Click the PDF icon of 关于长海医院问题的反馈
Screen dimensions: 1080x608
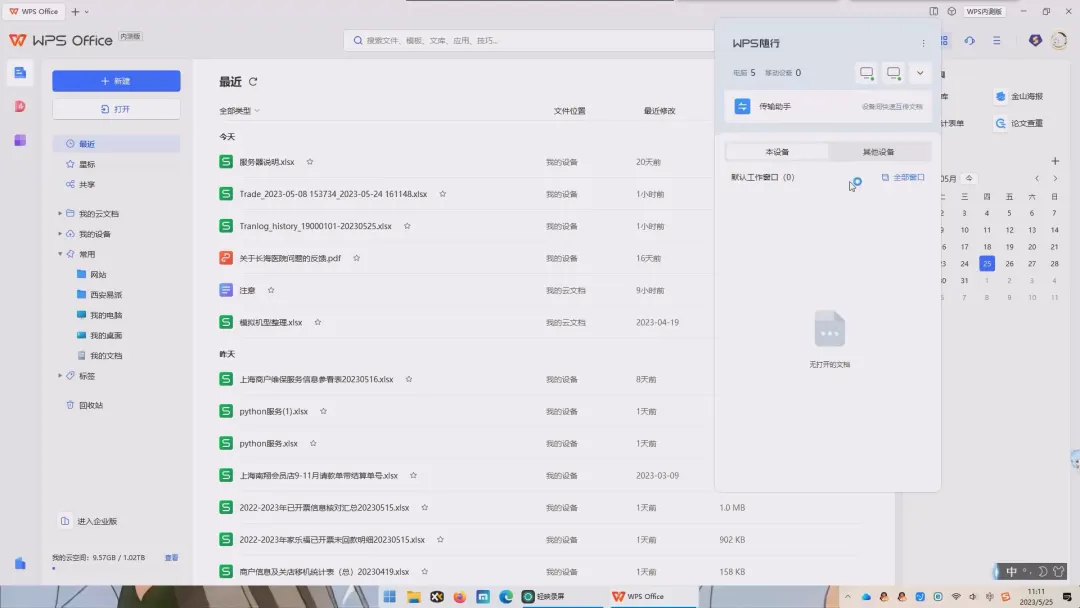[x=226, y=258]
